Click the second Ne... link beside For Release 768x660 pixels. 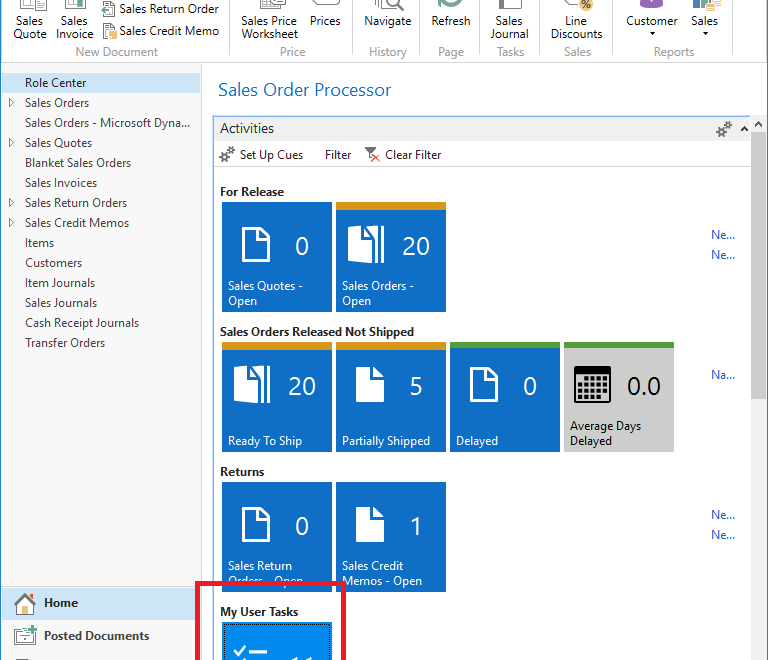723,255
